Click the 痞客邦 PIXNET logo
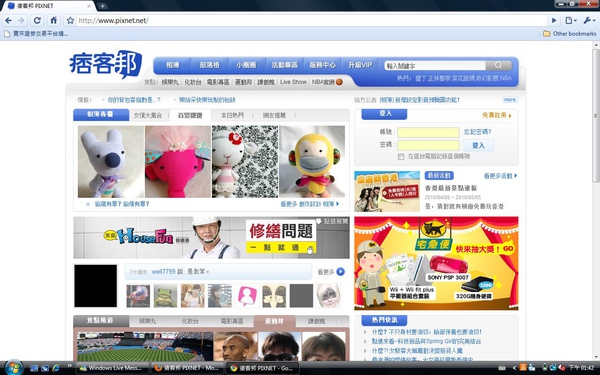Screen dimensions: 600x375 click(105, 64)
